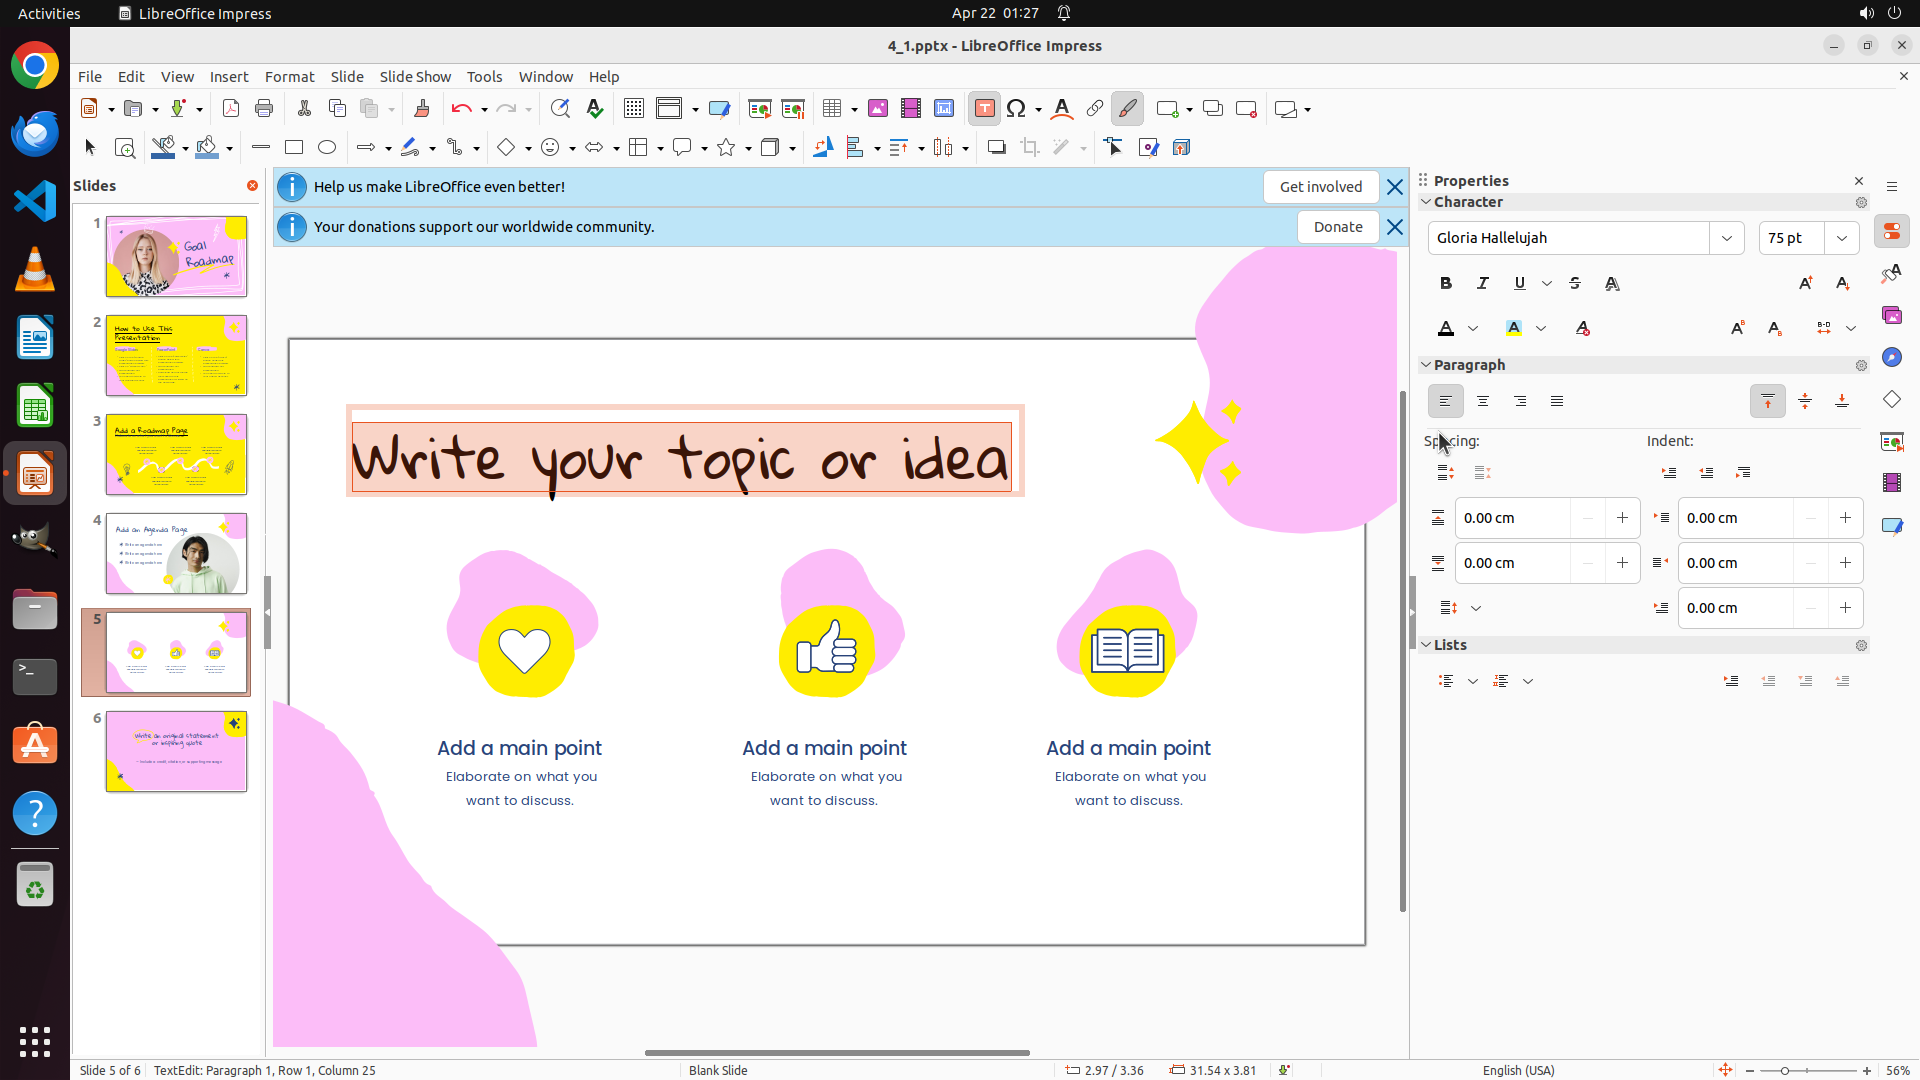This screenshot has height=1080, width=1920.
Task: Open the Format menu
Action: tap(289, 77)
